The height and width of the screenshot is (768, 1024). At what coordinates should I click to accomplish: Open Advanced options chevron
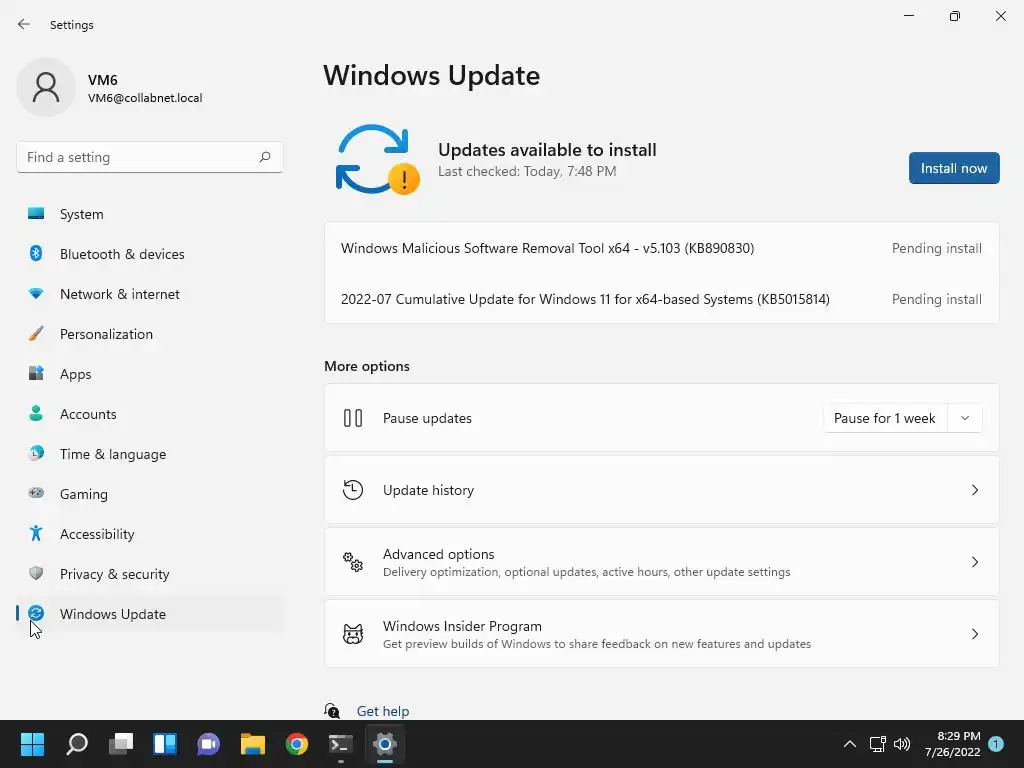[x=974, y=562]
